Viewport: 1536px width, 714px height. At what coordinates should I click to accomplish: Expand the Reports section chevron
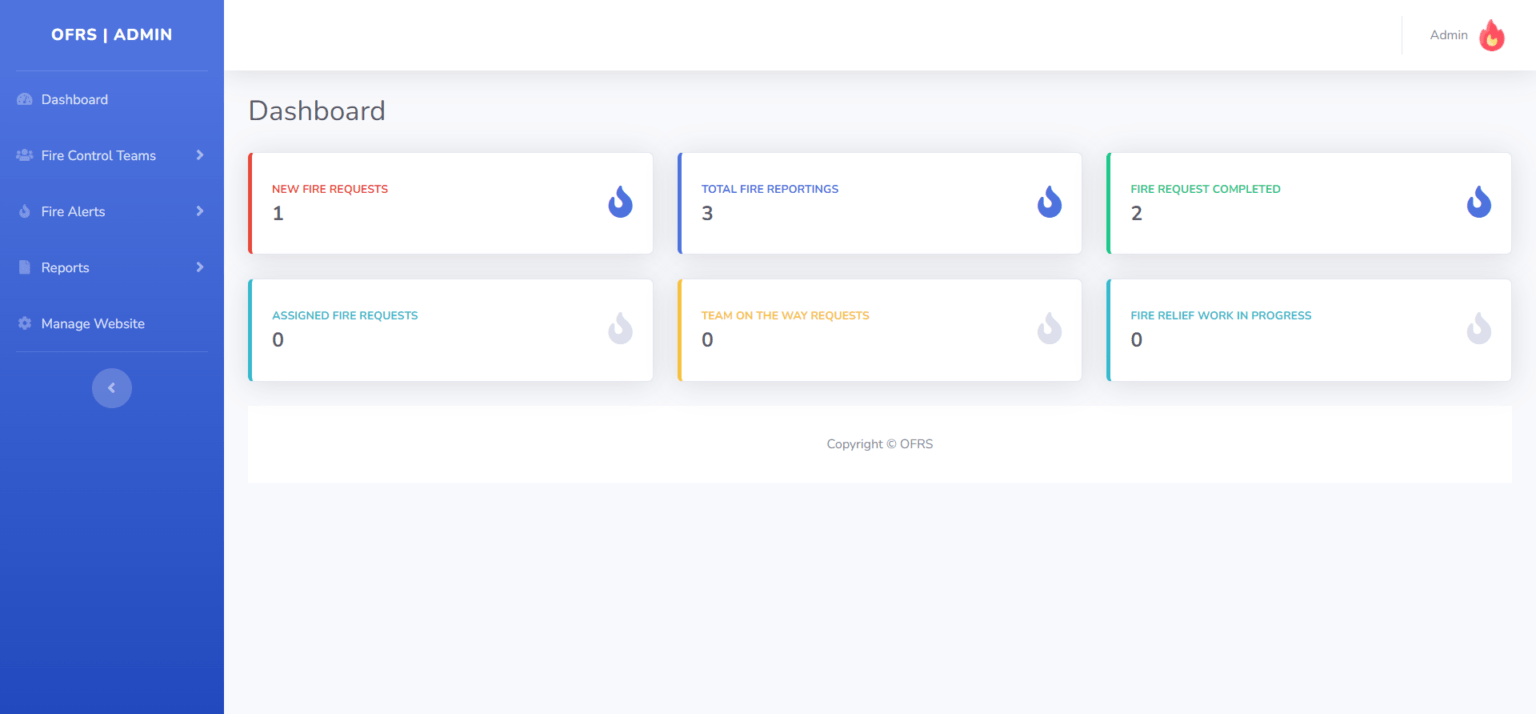(199, 267)
